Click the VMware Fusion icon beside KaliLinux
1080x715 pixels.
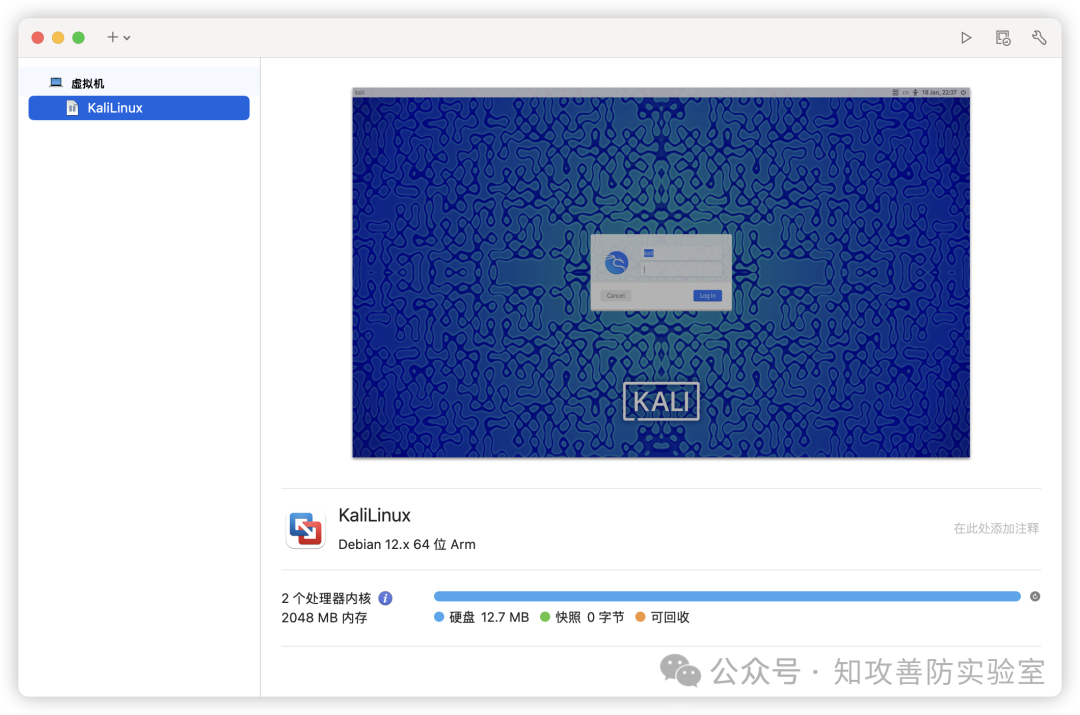pos(305,530)
